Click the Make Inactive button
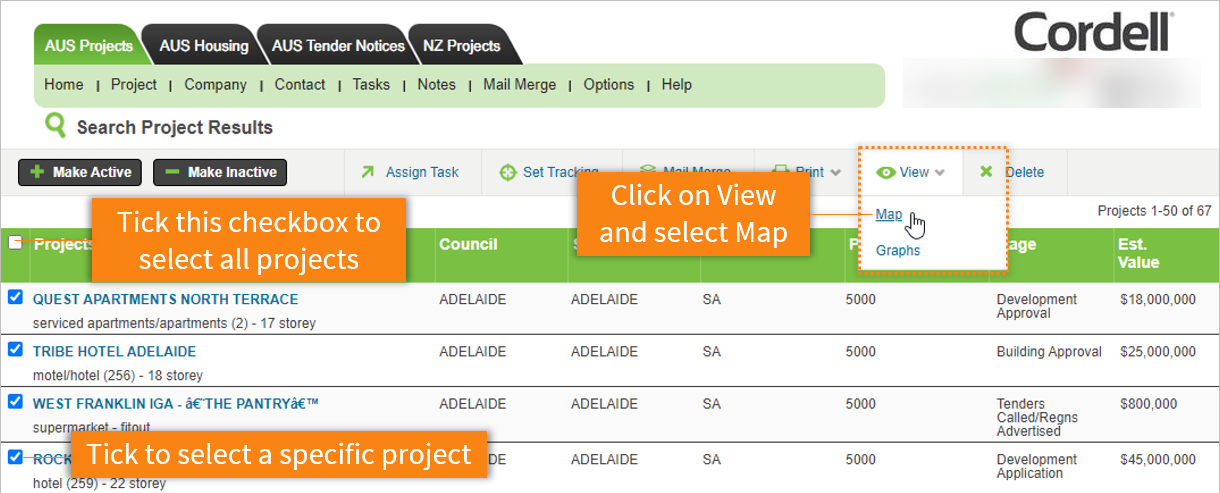1220x493 pixels. (220, 172)
